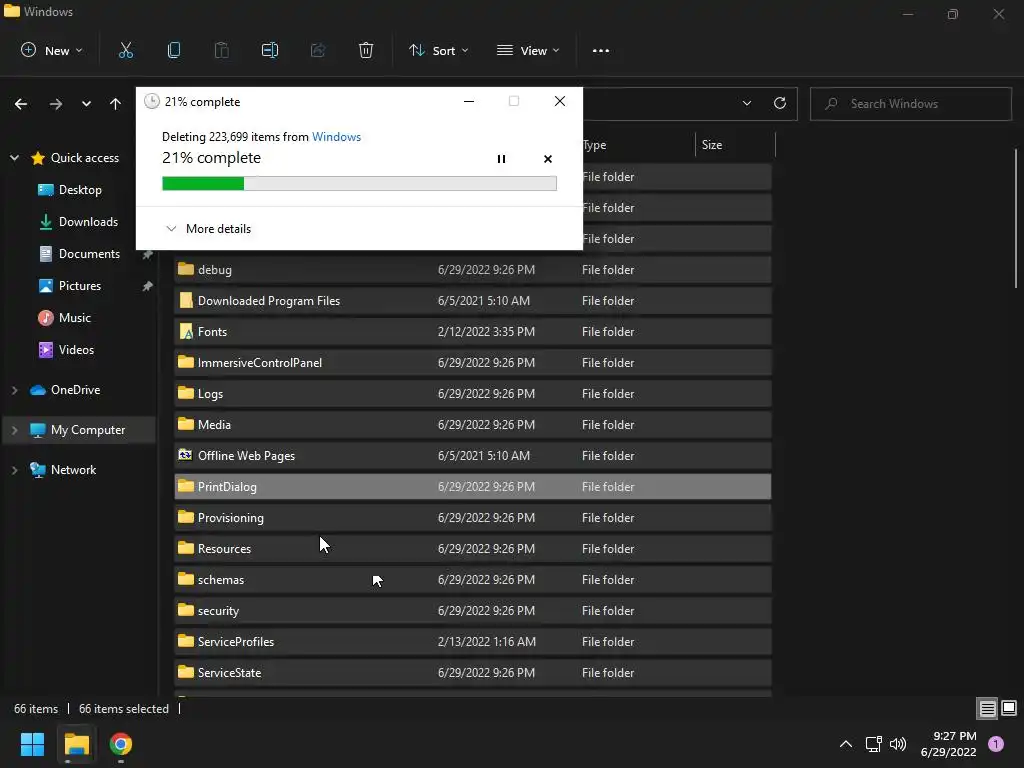The image size is (1024, 768).
Task: Collapse the Quick access tree node
Action: [14, 157]
